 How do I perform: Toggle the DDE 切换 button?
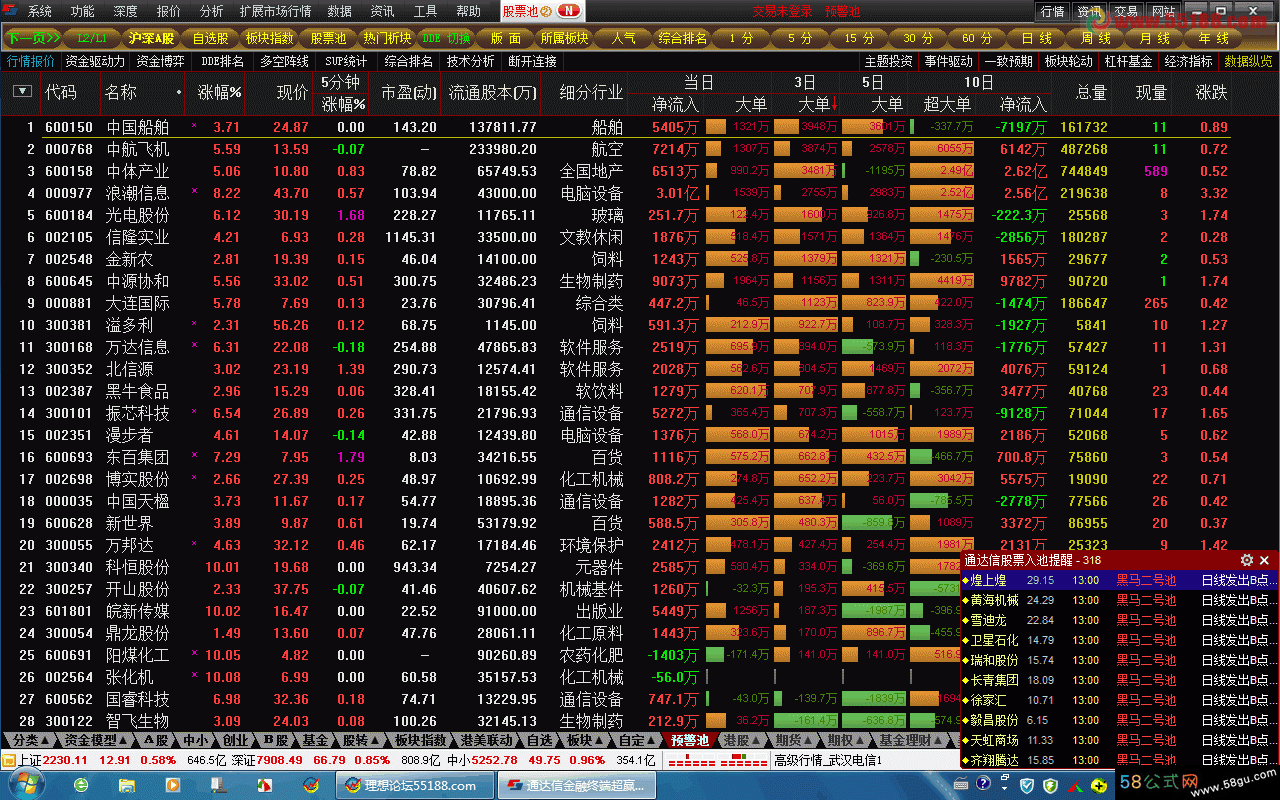446,38
